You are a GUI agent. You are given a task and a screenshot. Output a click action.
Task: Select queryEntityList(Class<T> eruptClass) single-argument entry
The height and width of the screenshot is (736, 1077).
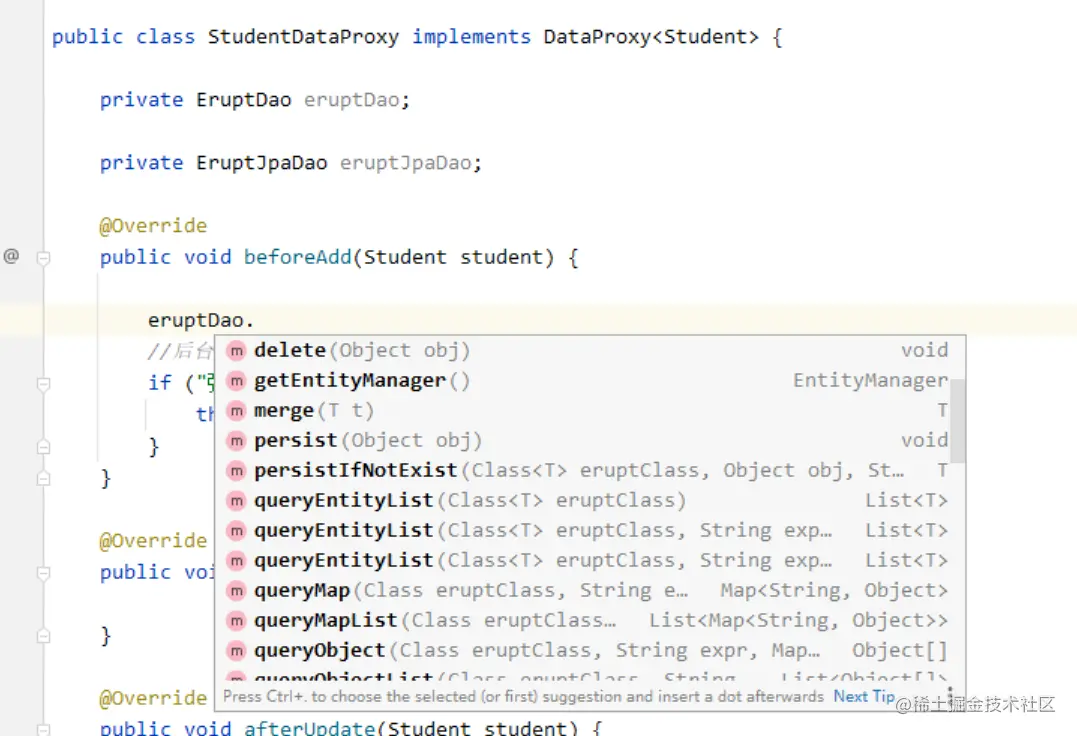589,501
